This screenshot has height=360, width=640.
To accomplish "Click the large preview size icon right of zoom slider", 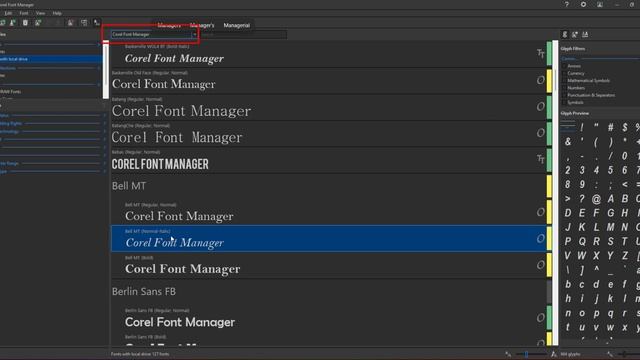I will [x=553, y=354].
